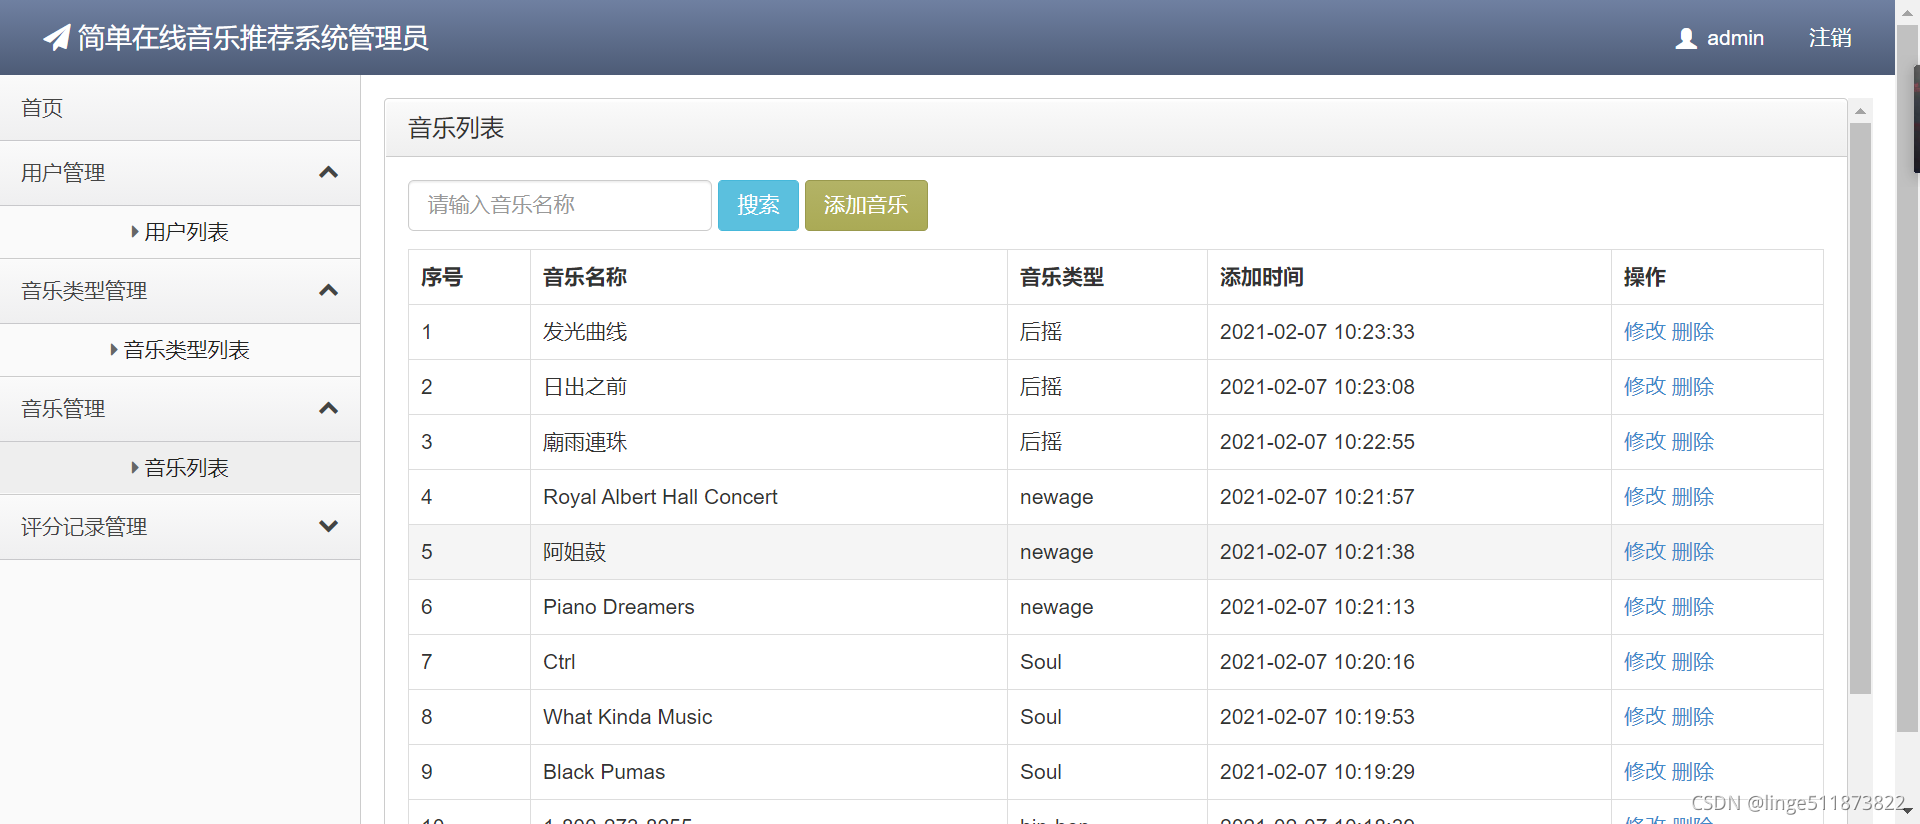Click 修改 for Royal Albert Hall Concert
Image resolution: width=1920 pixels, height=824 pixels.
pos(1645,497)
